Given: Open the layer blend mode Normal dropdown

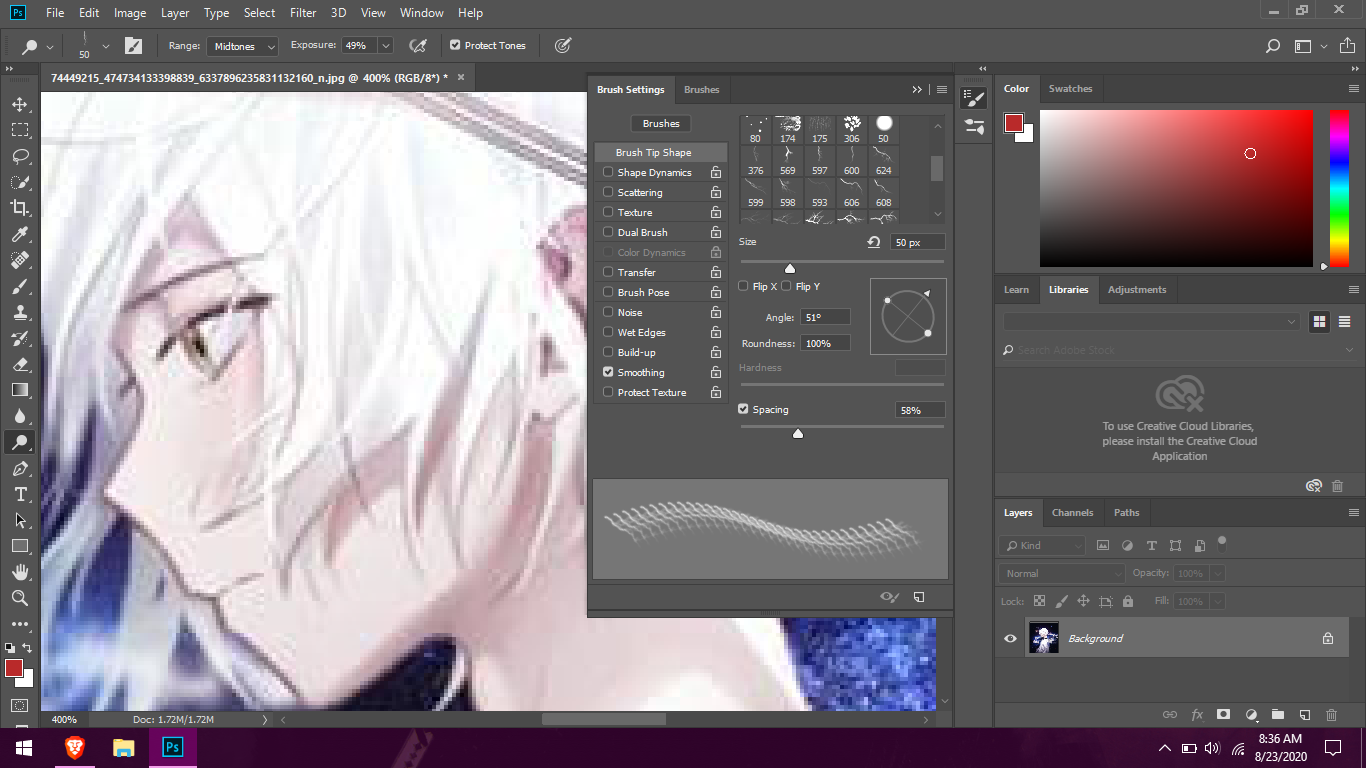Looking at the screenshot, I should pos(1062,574).
